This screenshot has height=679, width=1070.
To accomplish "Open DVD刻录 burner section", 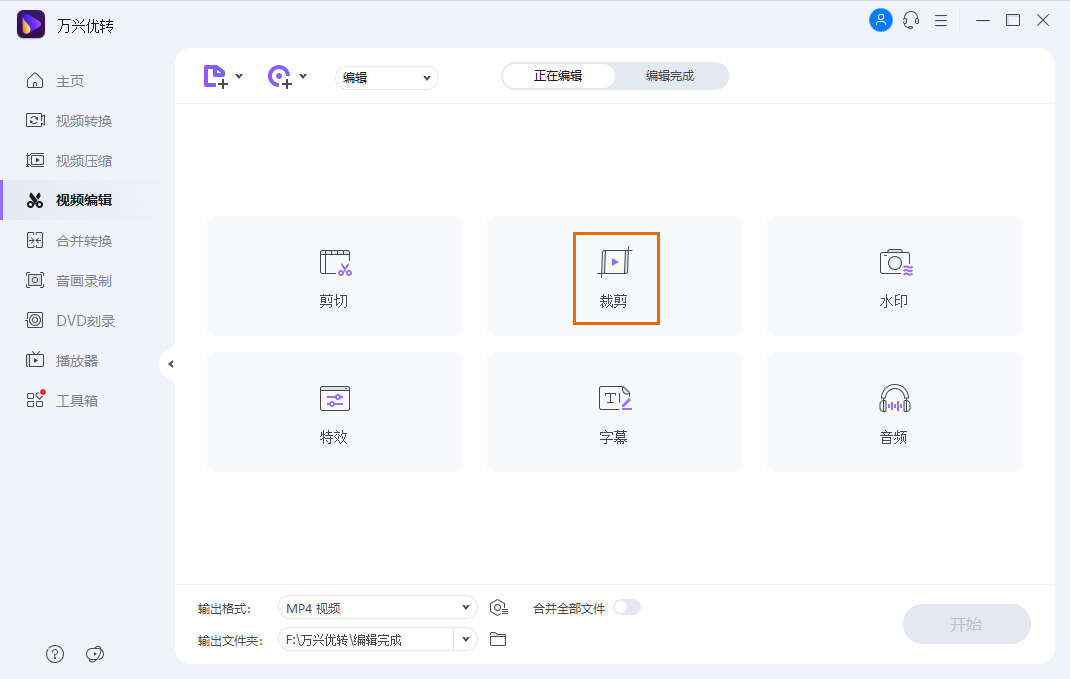I will 70,320.
